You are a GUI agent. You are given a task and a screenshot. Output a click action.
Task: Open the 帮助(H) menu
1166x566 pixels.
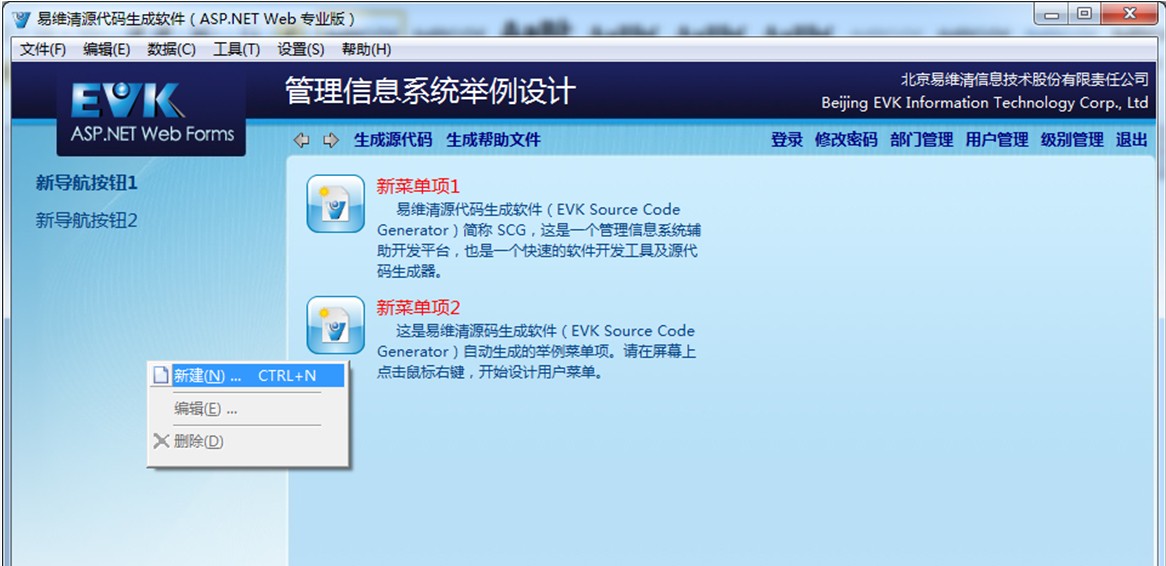tap(366, 49)
